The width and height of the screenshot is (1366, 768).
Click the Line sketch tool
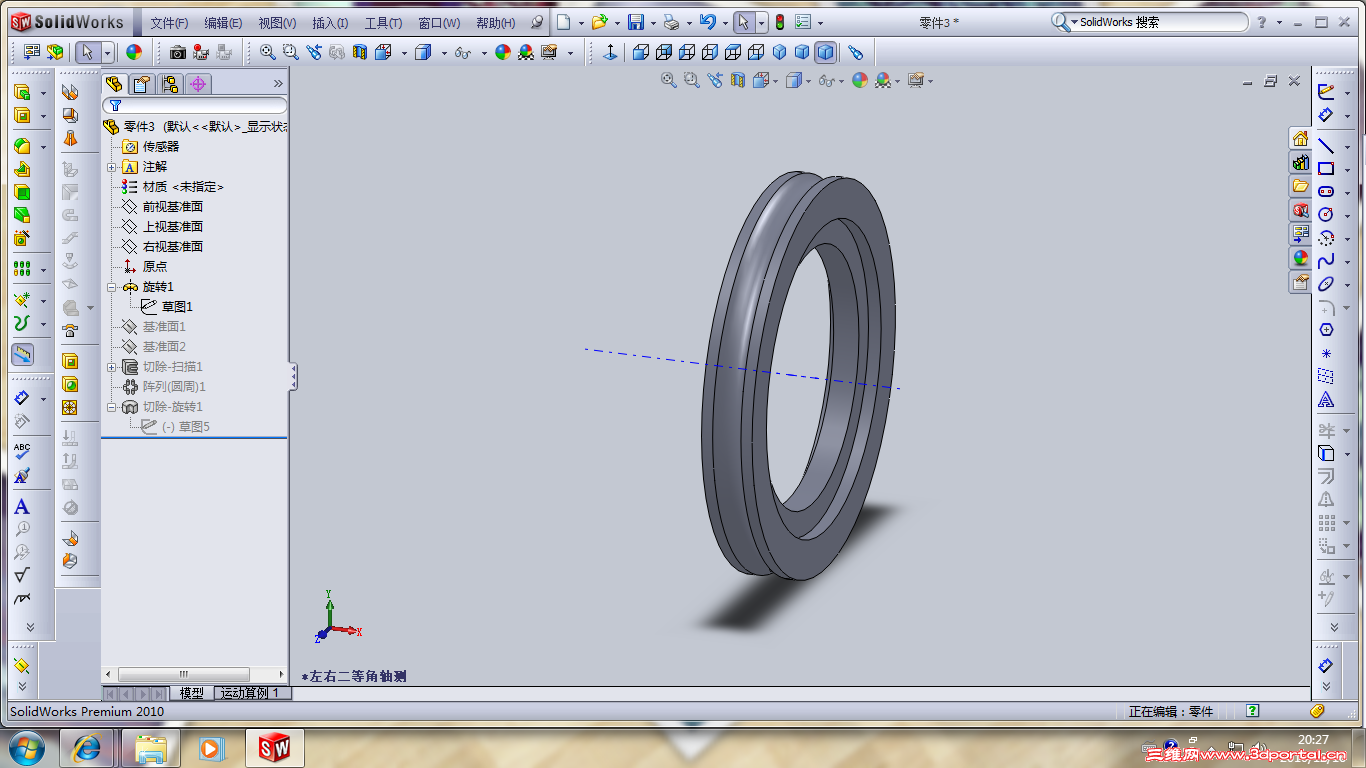(x=1326, y=146)
